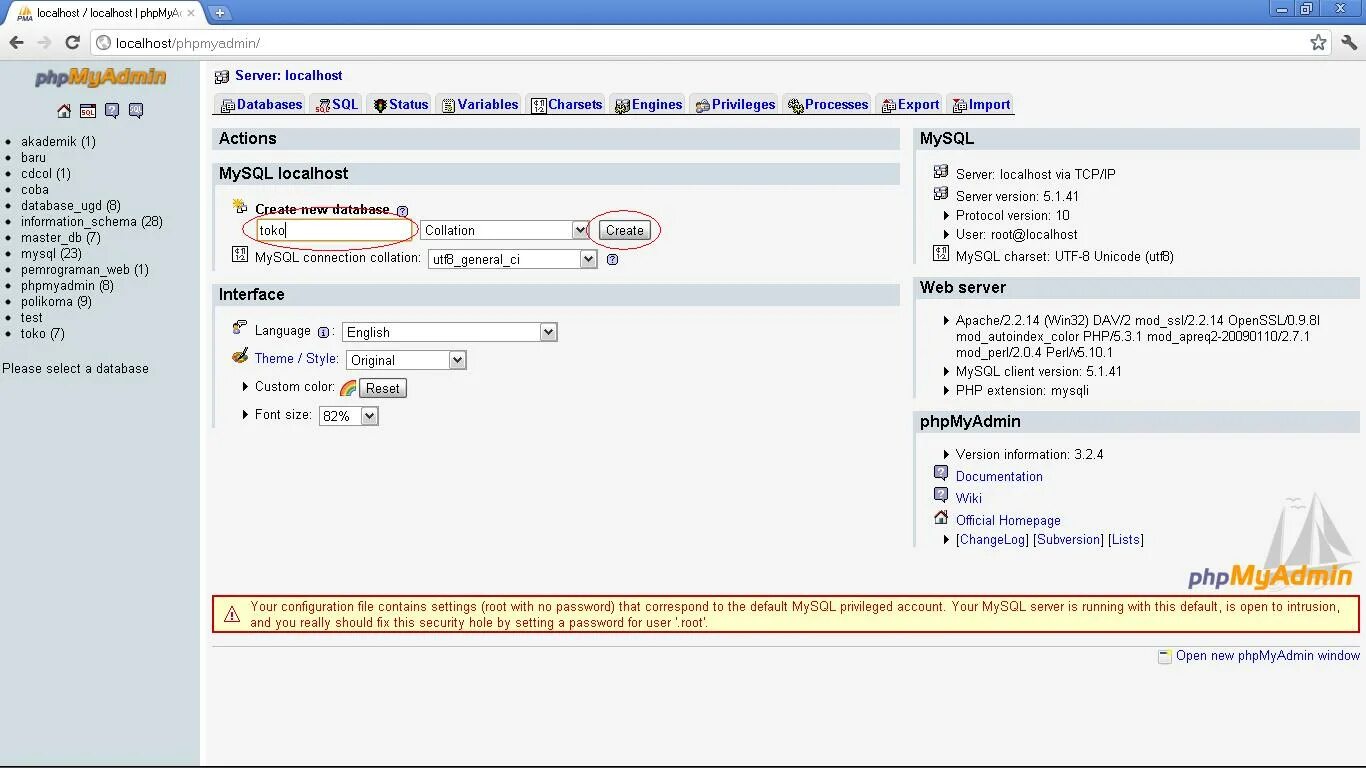
Task: Click the Reset custom color button
Action: (x=383, y=388)
